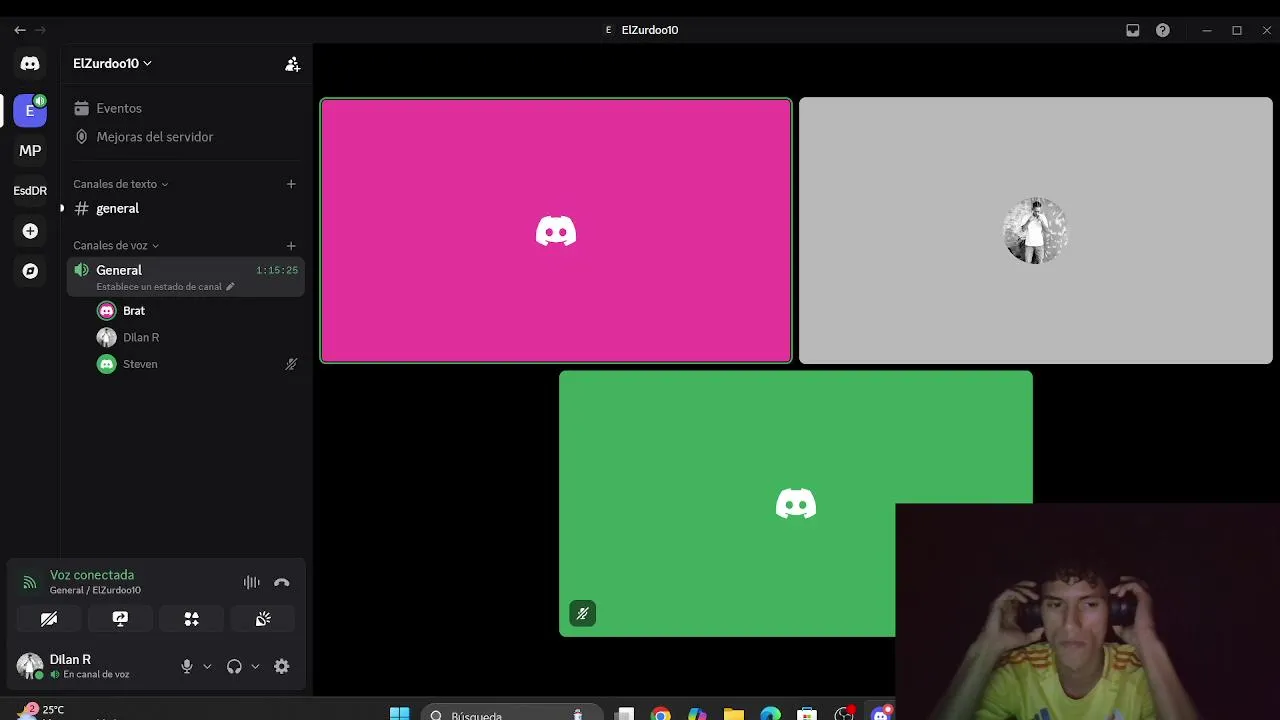
Task: Toggle microphone mute in user panel
Action: pyautogui.click(x=187, y=666)
